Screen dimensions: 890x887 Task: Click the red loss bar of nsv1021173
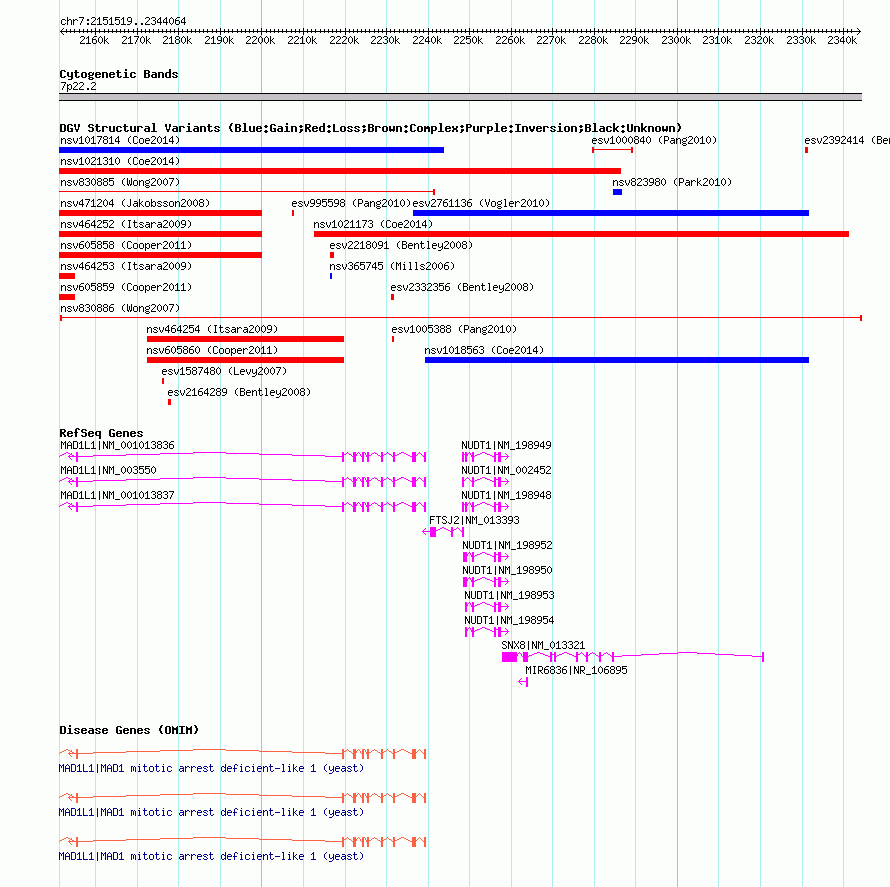click(581, 234)
